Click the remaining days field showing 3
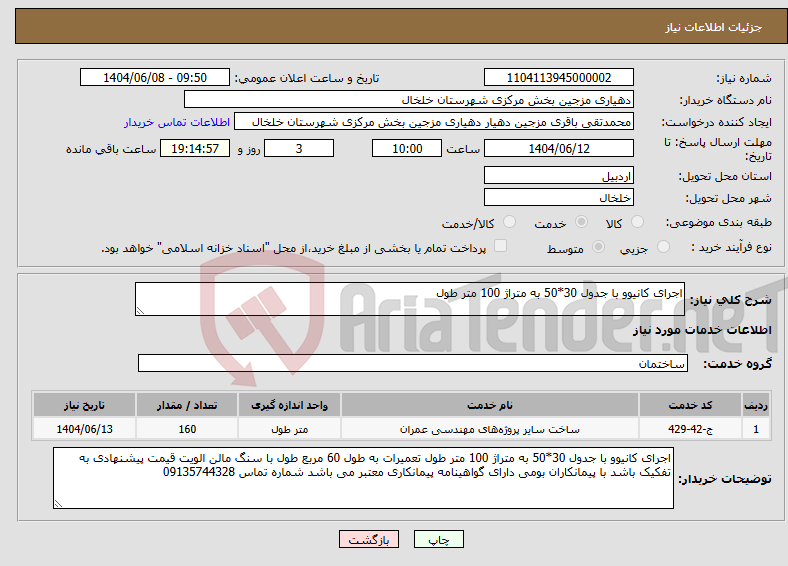Viewport: 788px width, 566px height. coord(299,148)
